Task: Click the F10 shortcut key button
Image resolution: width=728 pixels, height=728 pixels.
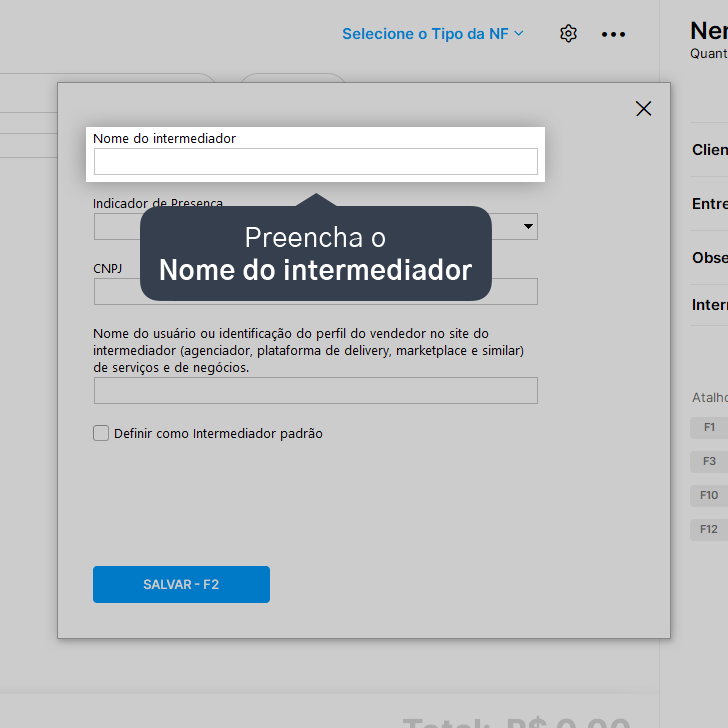Action: (x=709, y=495)
